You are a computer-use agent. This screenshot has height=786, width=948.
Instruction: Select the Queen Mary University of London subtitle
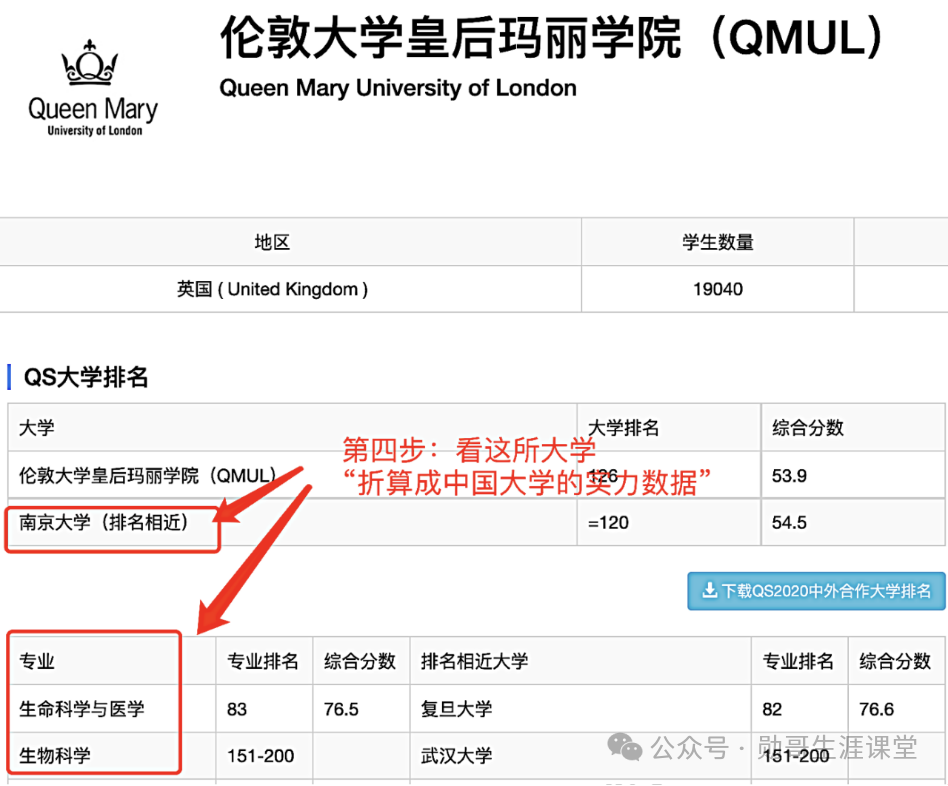click(398, 88)
